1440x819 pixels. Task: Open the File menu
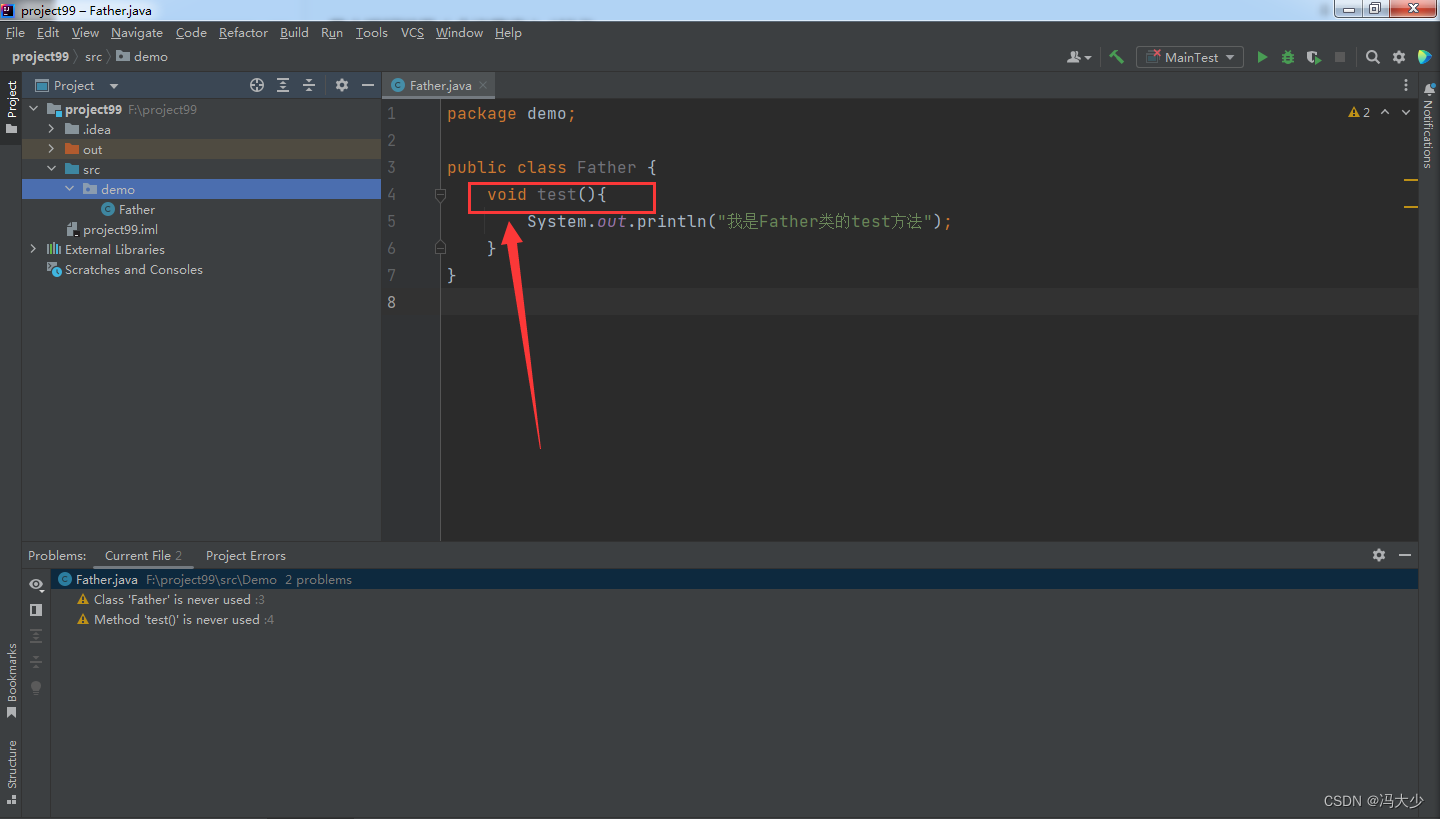[15, 33]
